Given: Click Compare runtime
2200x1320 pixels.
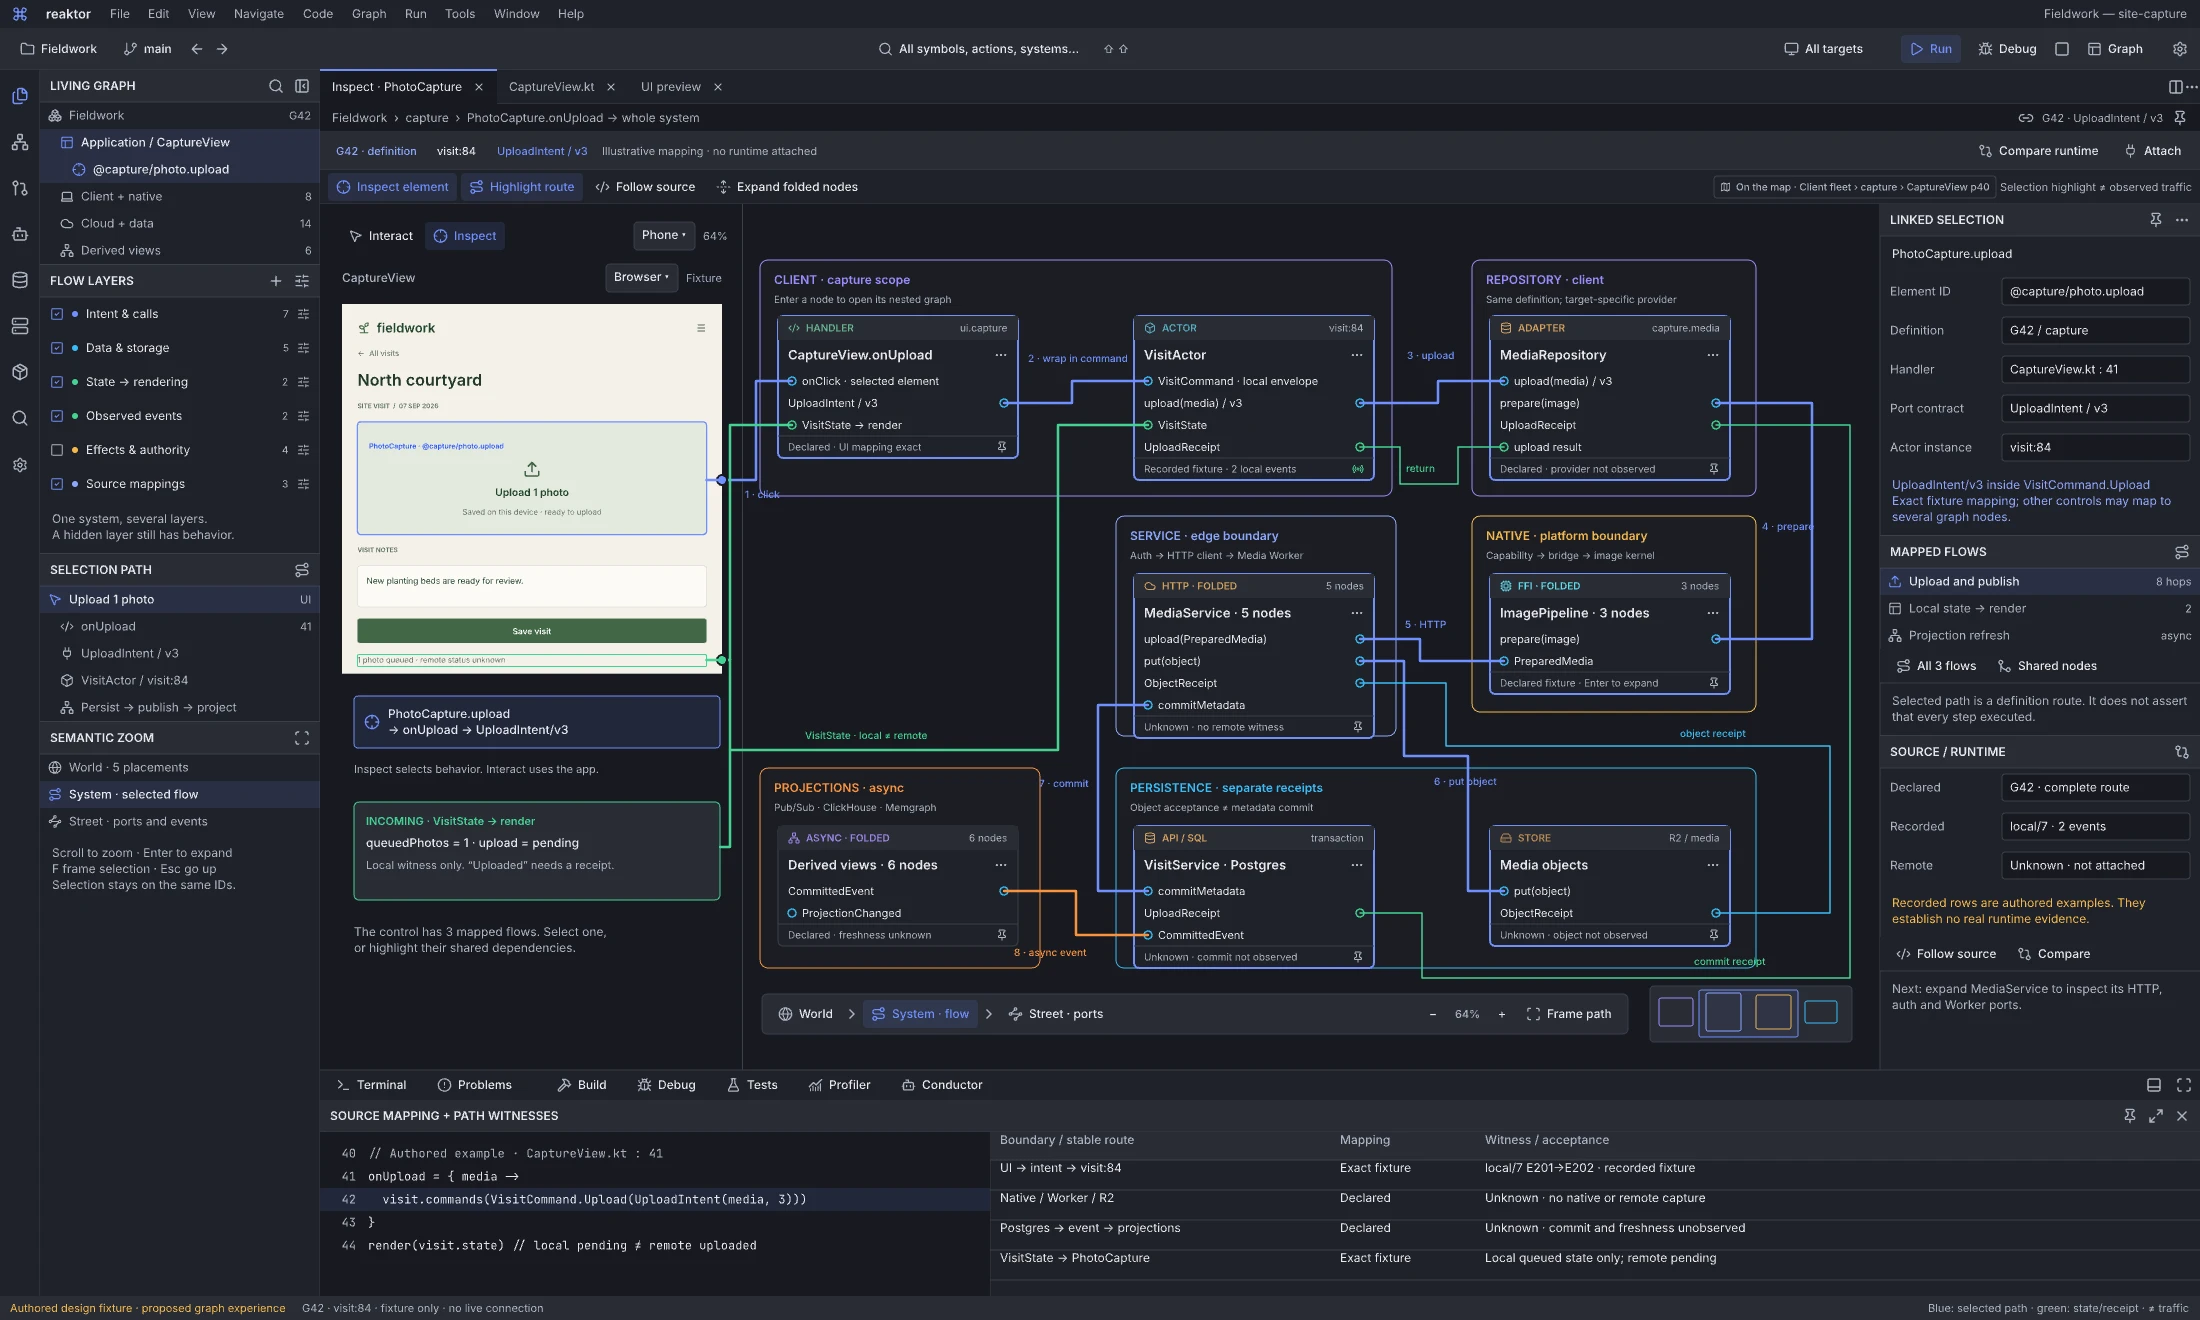Looking at the screenshot, I should pyautogui.click(x=2038, y=151).
